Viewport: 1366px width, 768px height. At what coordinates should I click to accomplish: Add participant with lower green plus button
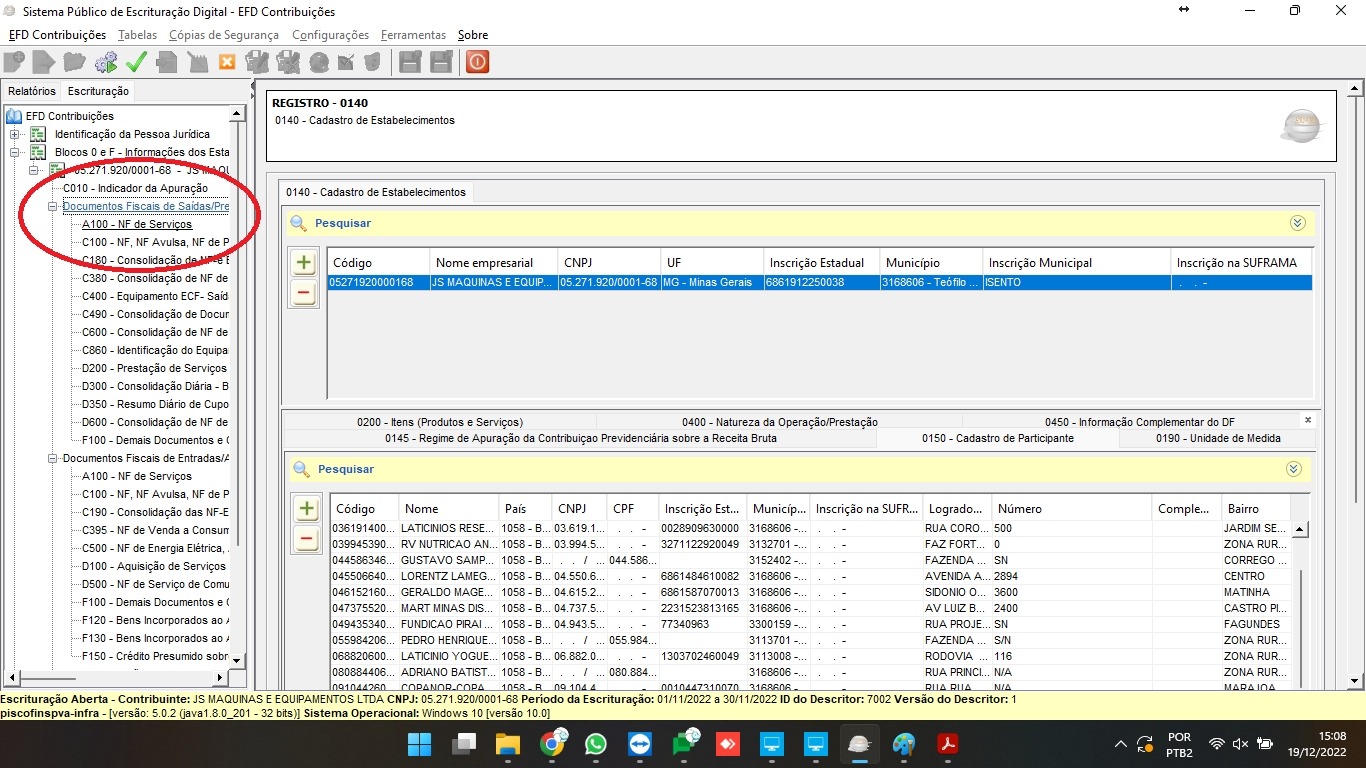click(307, 509)
